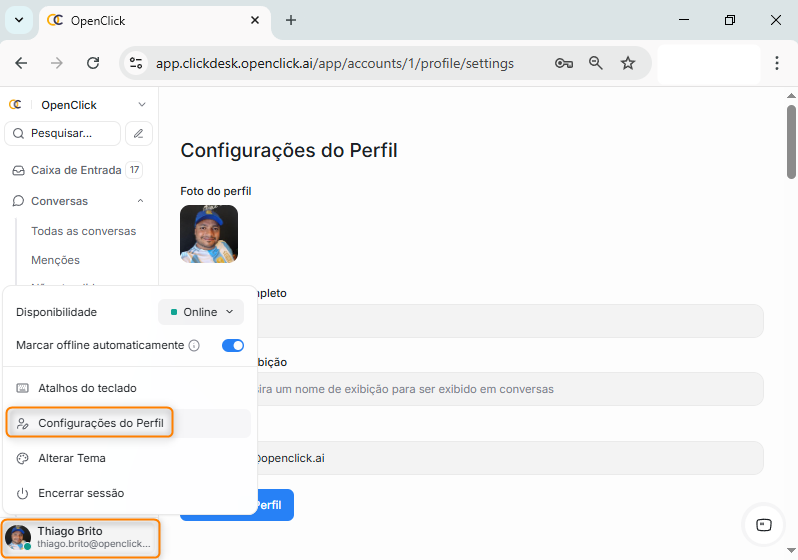Click the profile photo thumbnail
This screenshot has height=560, width=798.
[x=209, y=234]
